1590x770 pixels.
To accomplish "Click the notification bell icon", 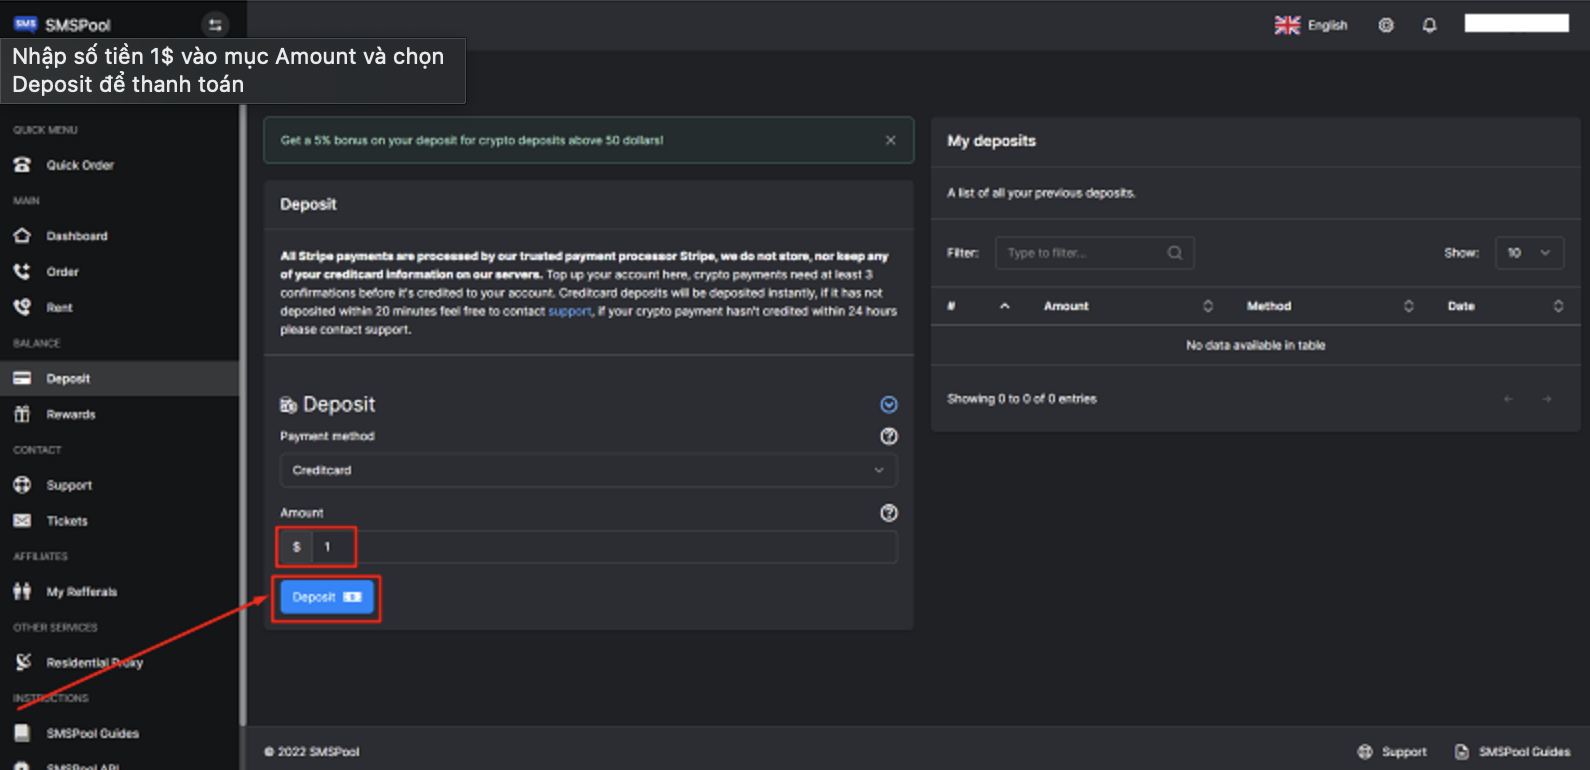I will click(x=1429, y=25).
